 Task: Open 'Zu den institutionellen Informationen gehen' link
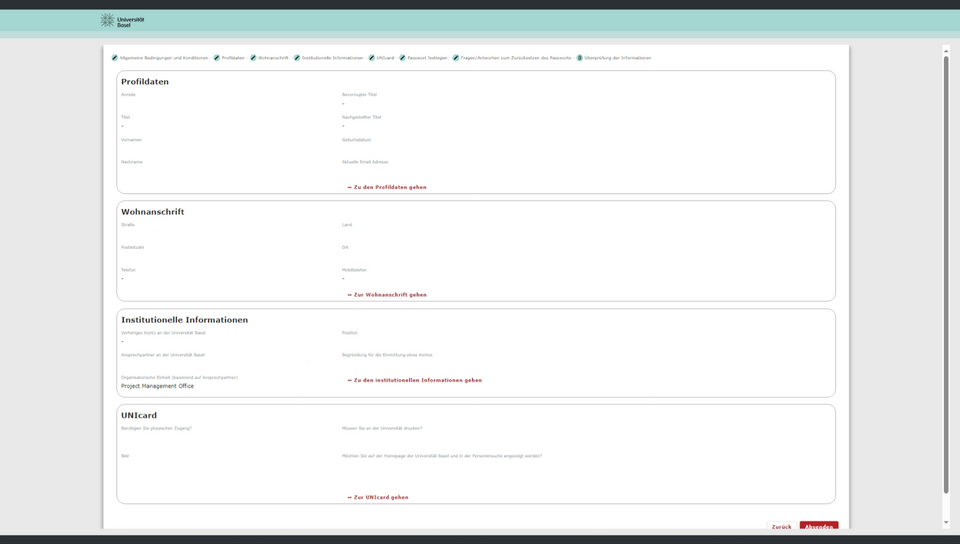(x=415, y=380)
